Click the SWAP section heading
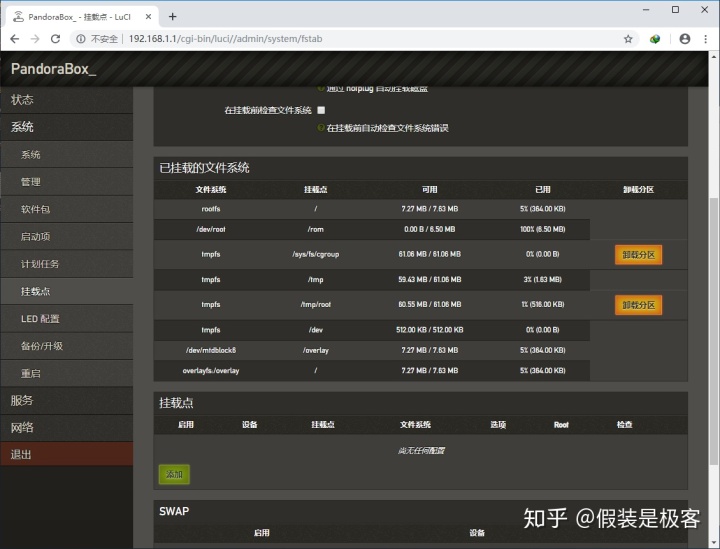Image resolution: width=720 pixels, height=549 pixels. (x=174, y=511)
